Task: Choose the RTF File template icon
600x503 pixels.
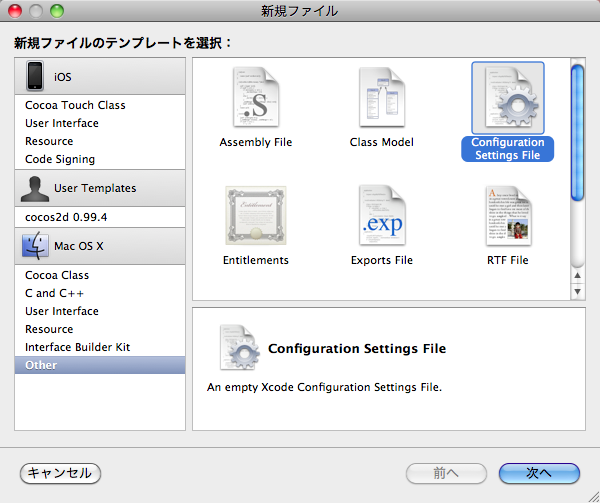Action: (x=508, y=215)
